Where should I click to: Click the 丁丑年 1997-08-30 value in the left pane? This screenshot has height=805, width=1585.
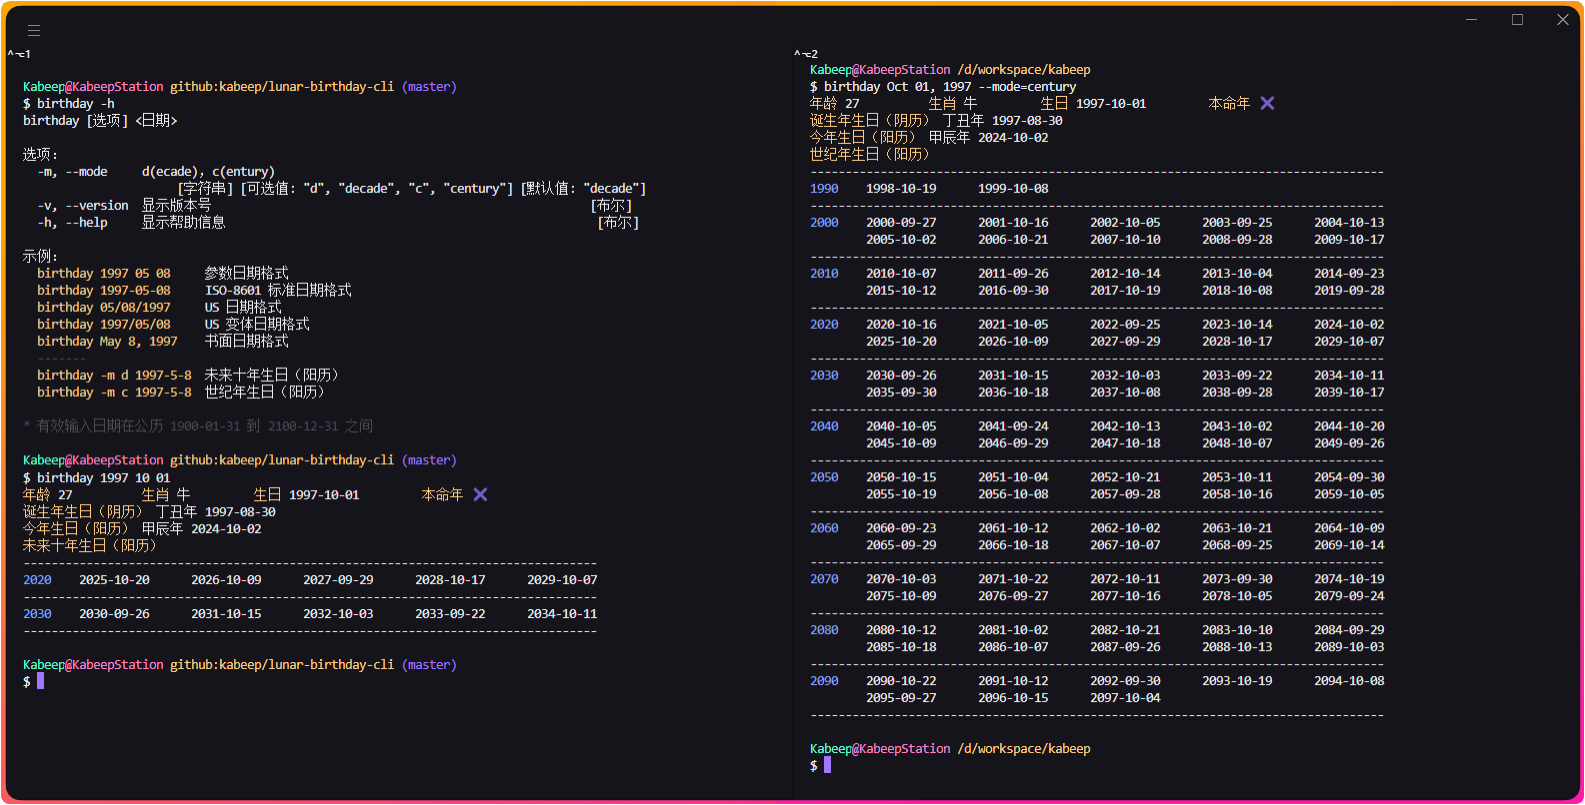(x=215, y=512)
